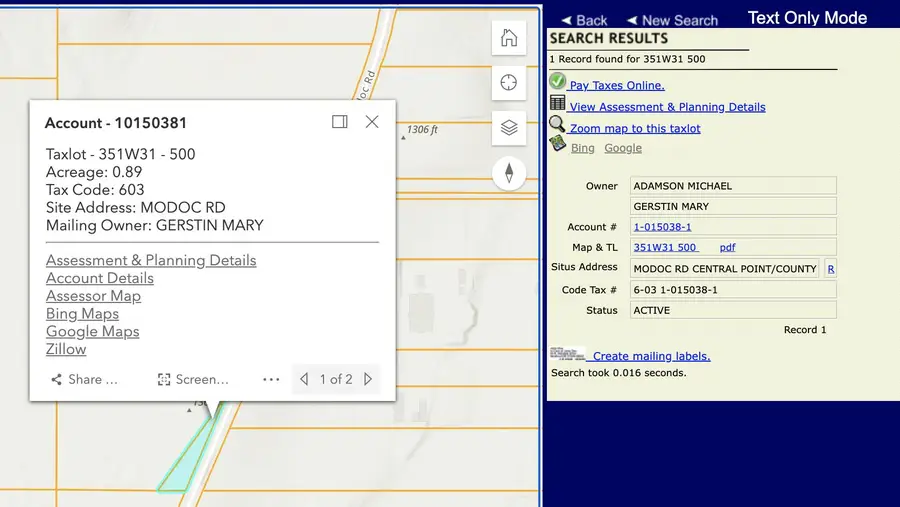Open Bing Maps link in popup

(x=82, y=314)
